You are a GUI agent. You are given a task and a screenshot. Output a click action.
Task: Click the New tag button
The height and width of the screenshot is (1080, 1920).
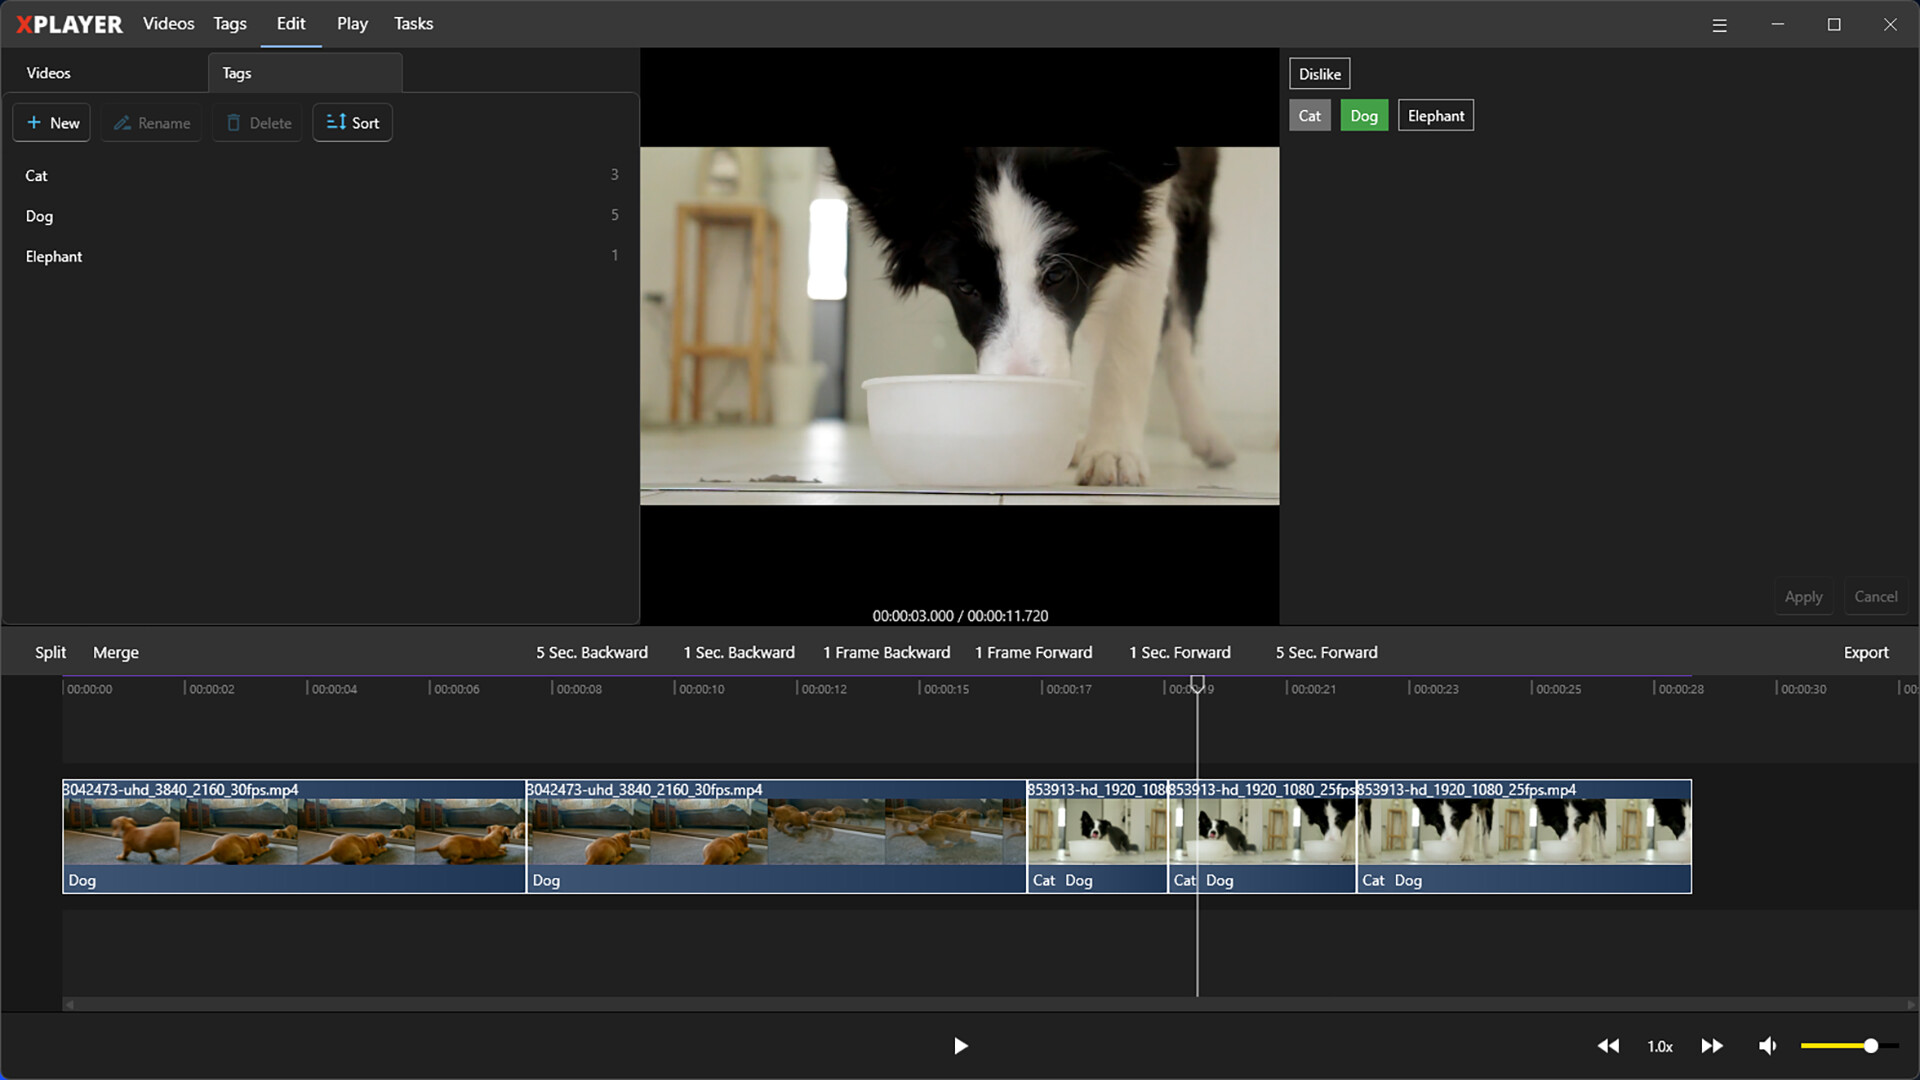(52, 123)
